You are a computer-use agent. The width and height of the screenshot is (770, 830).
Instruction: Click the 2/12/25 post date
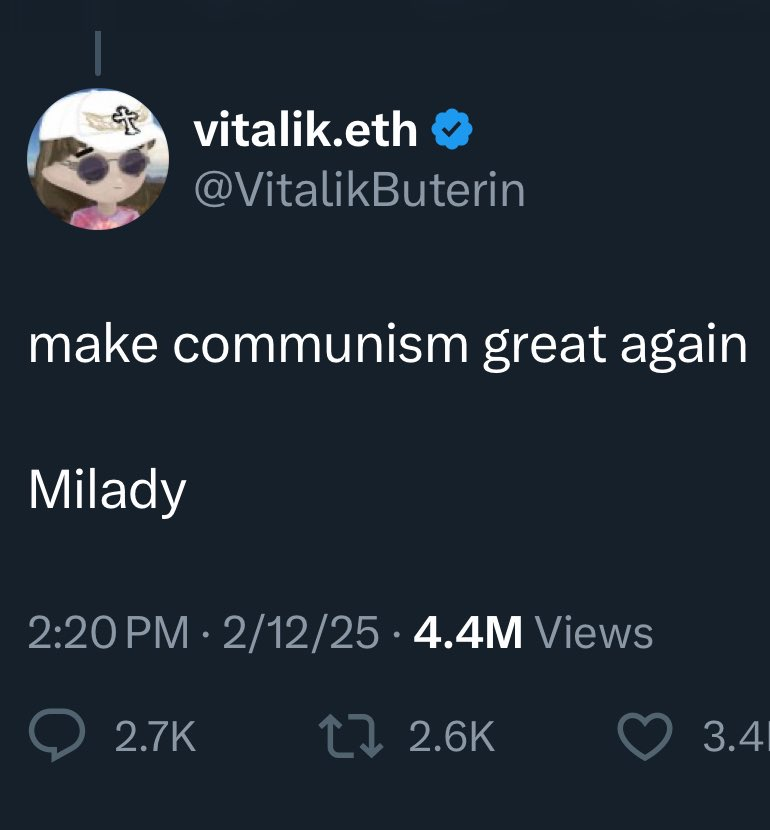pos(301,633)
